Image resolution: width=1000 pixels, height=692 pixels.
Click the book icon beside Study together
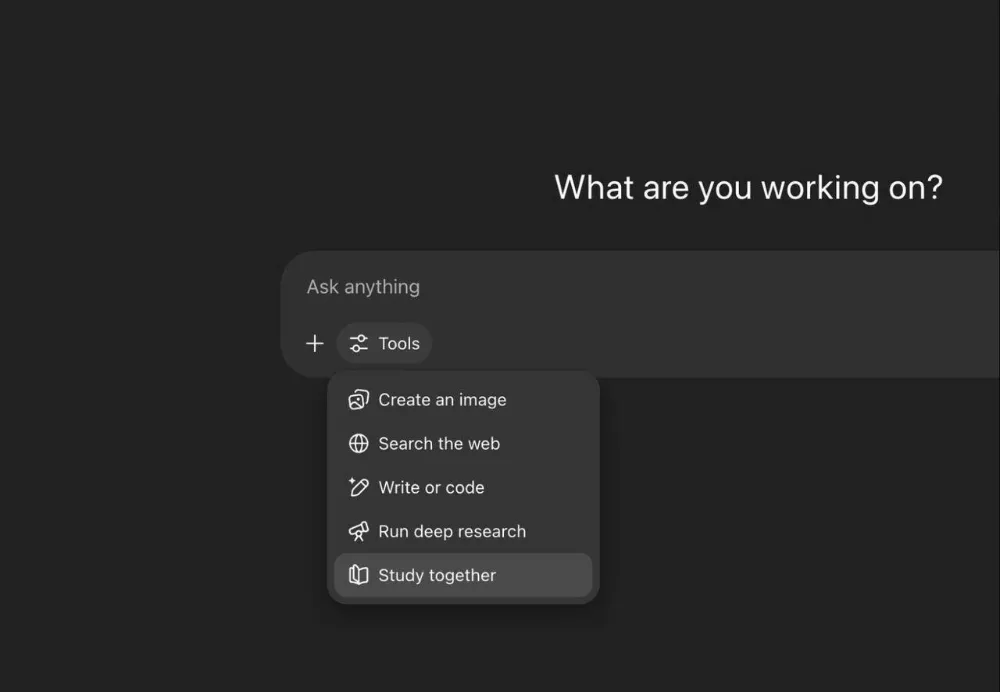click(x=358, y=575)
